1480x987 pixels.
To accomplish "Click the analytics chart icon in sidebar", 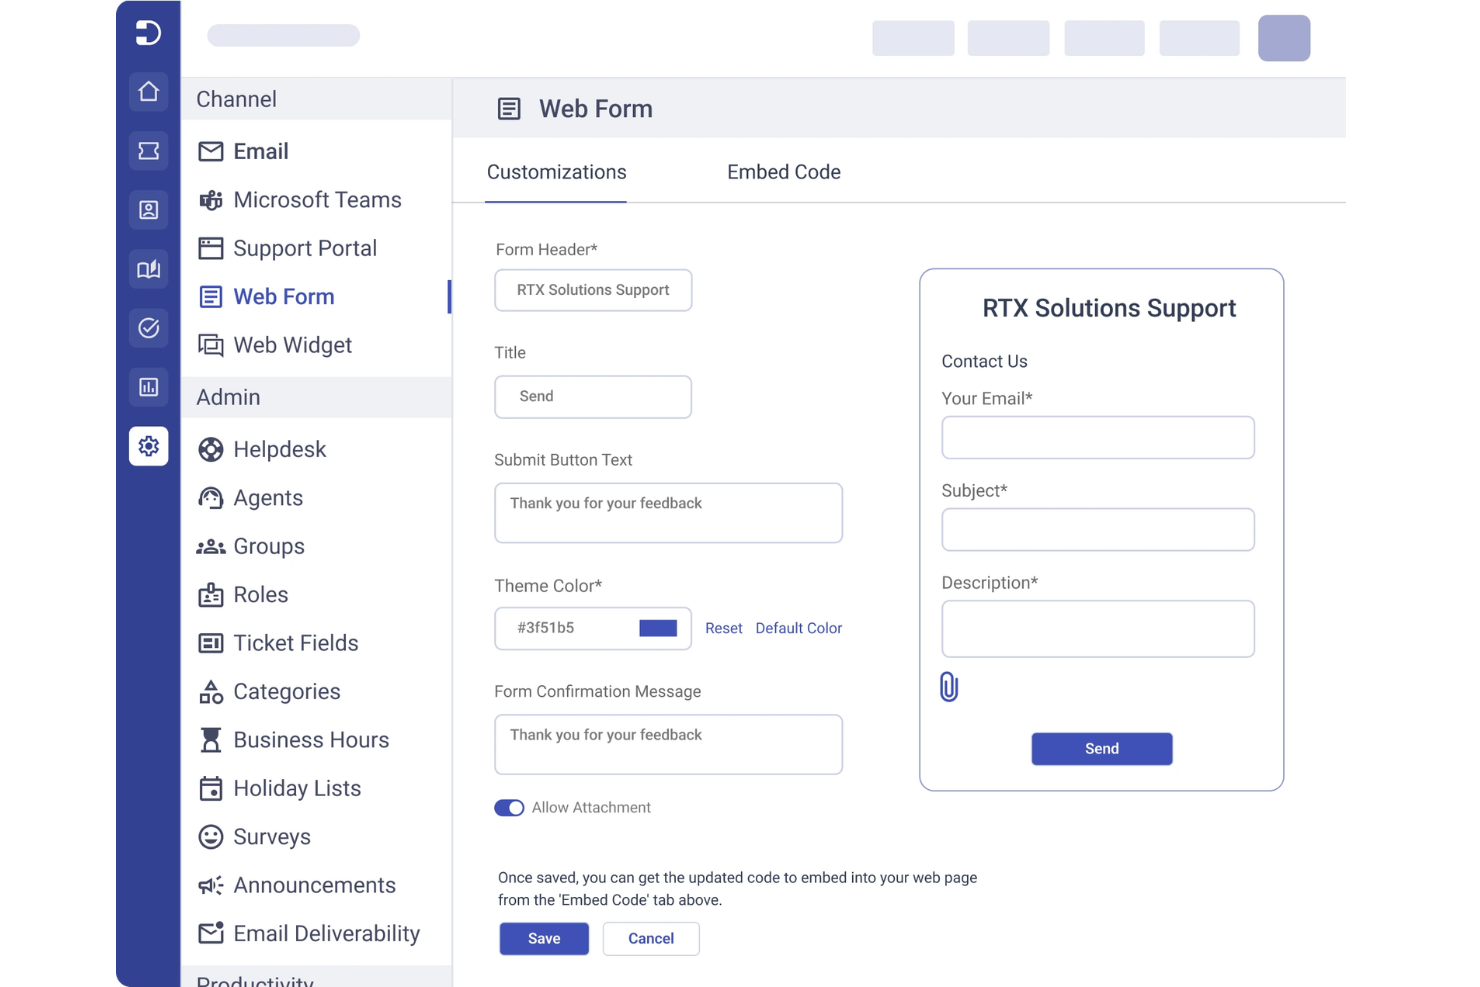I will [x=148, y=387].
